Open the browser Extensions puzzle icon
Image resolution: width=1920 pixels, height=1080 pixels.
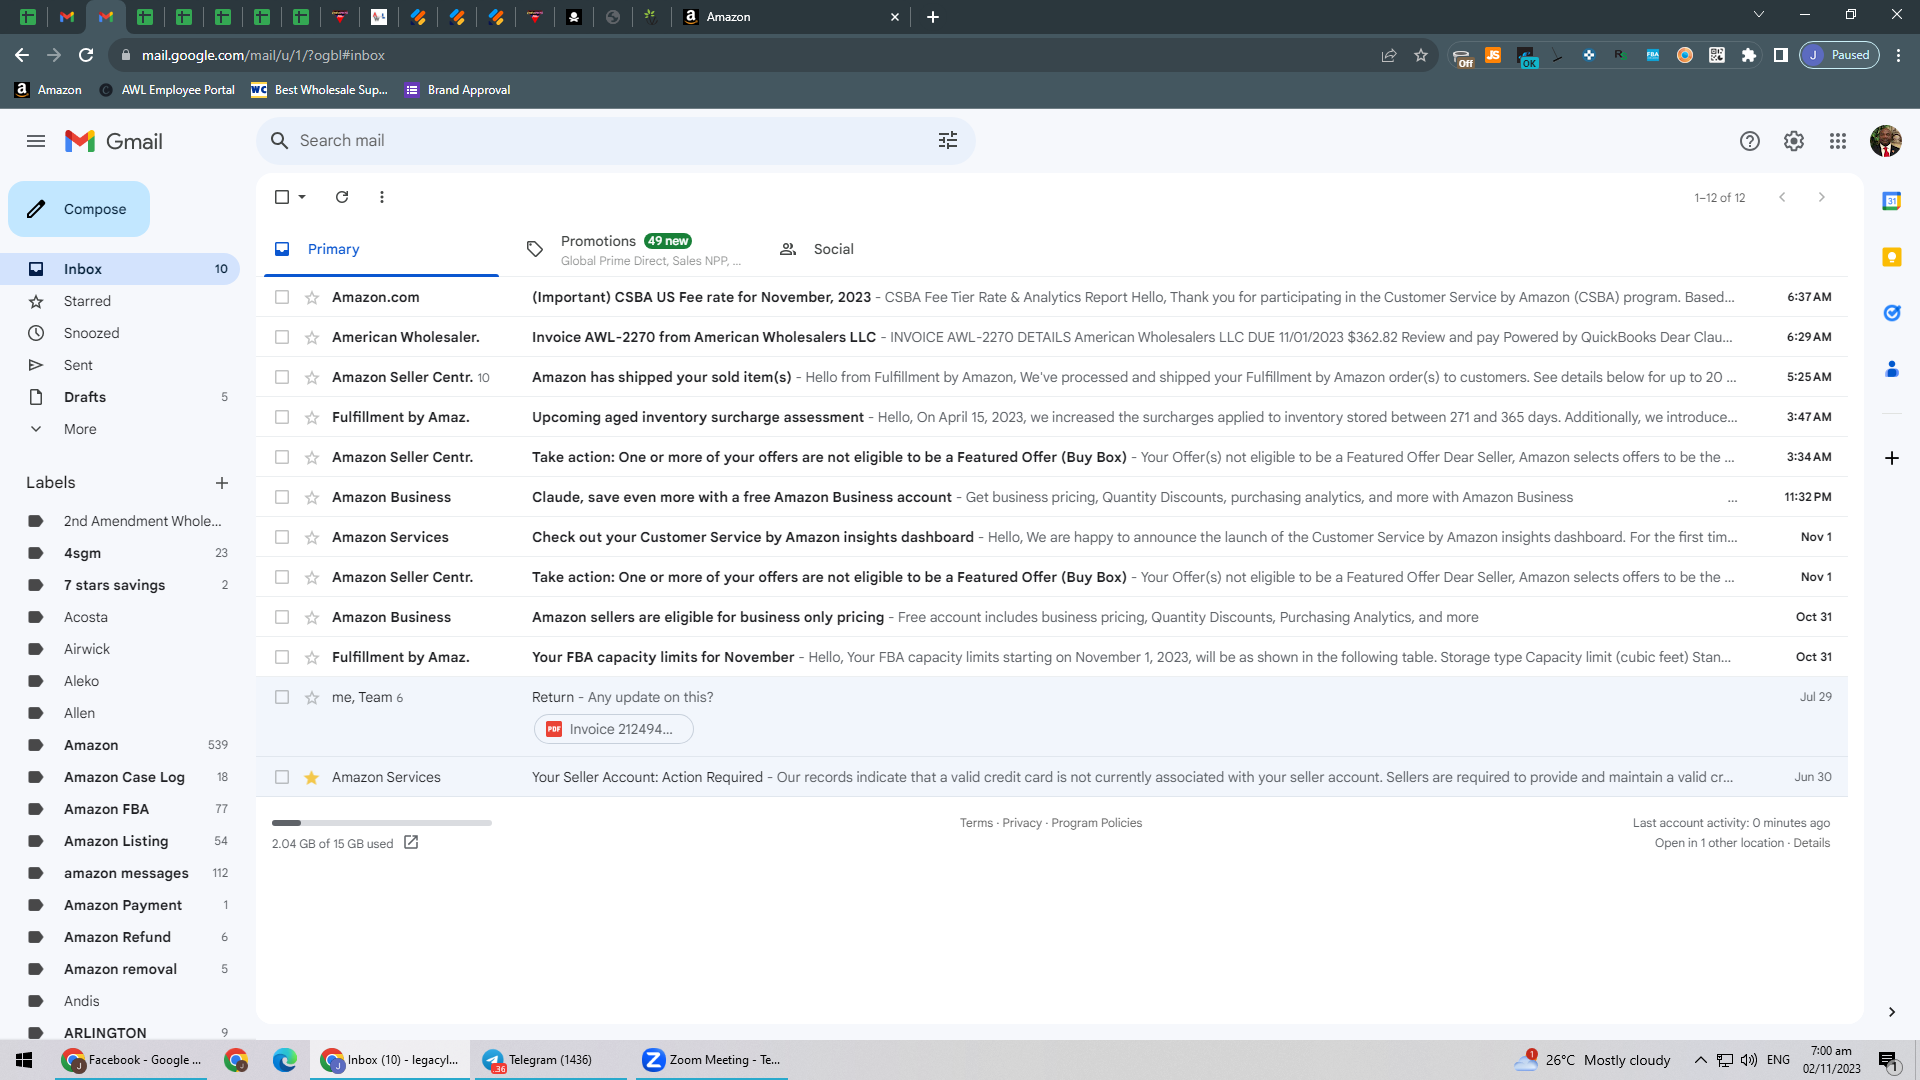click(x=1749, y=55)
